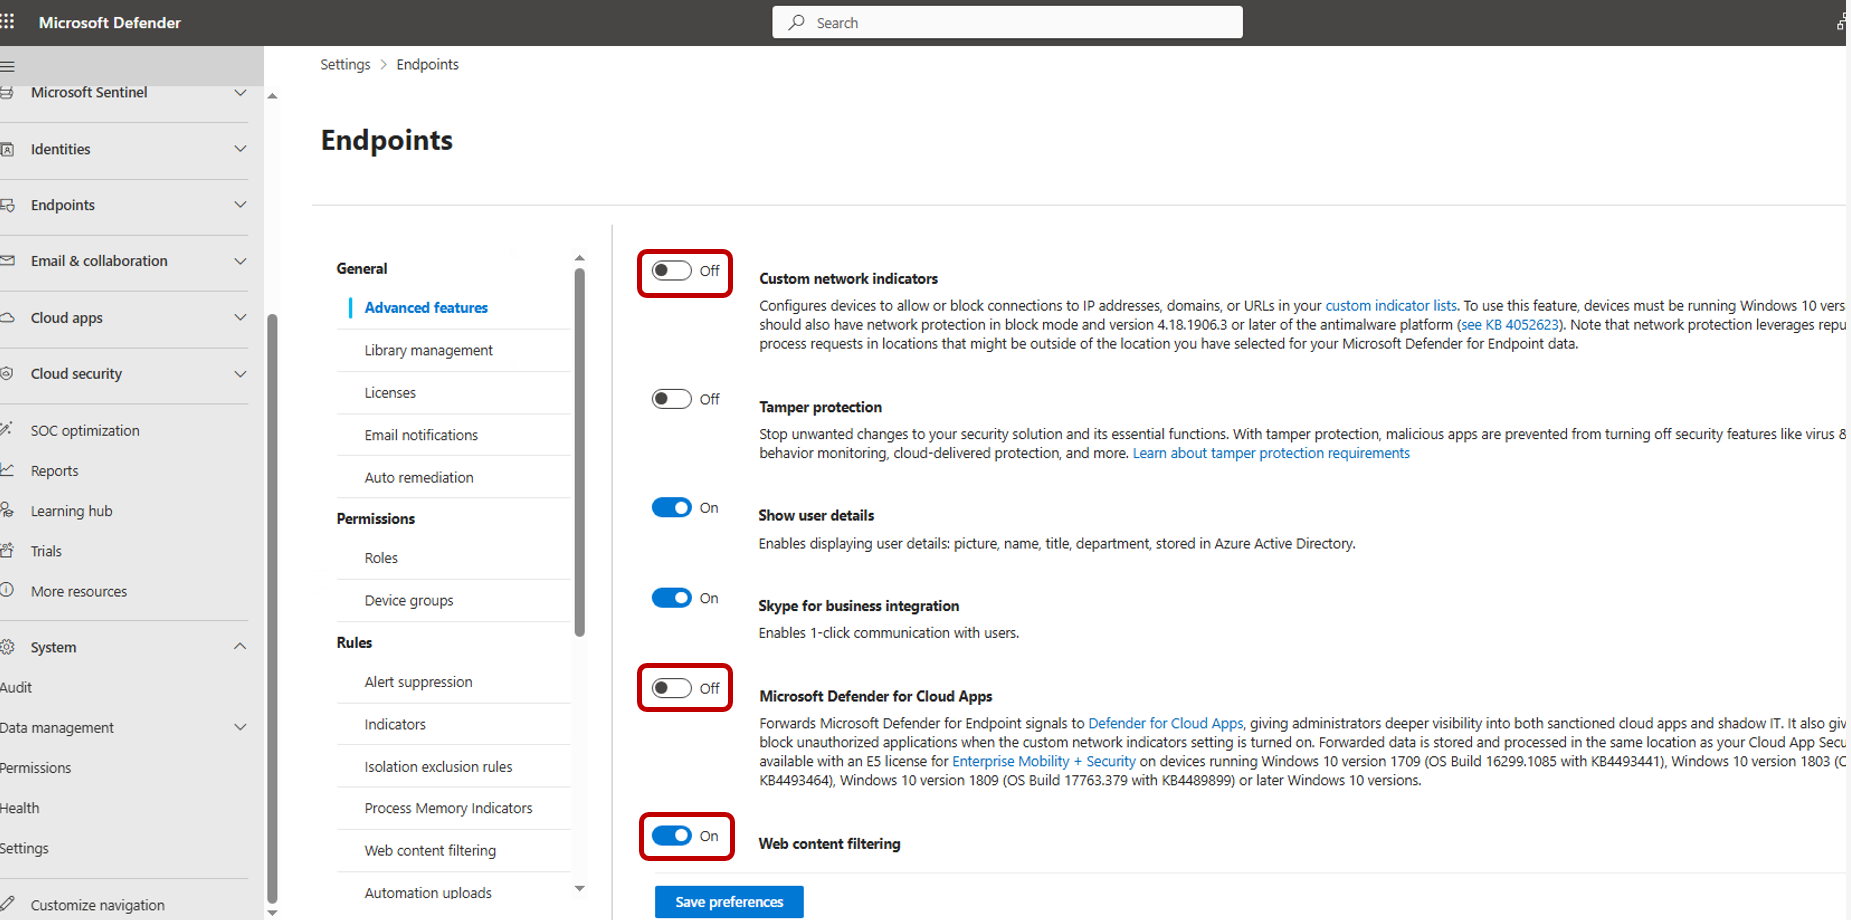Image resolution: width=1851 pixels, height=920 pixels.
Task: Toggle Microsoft Defender for Cloud Apps switch
Action: coord(671,688)
